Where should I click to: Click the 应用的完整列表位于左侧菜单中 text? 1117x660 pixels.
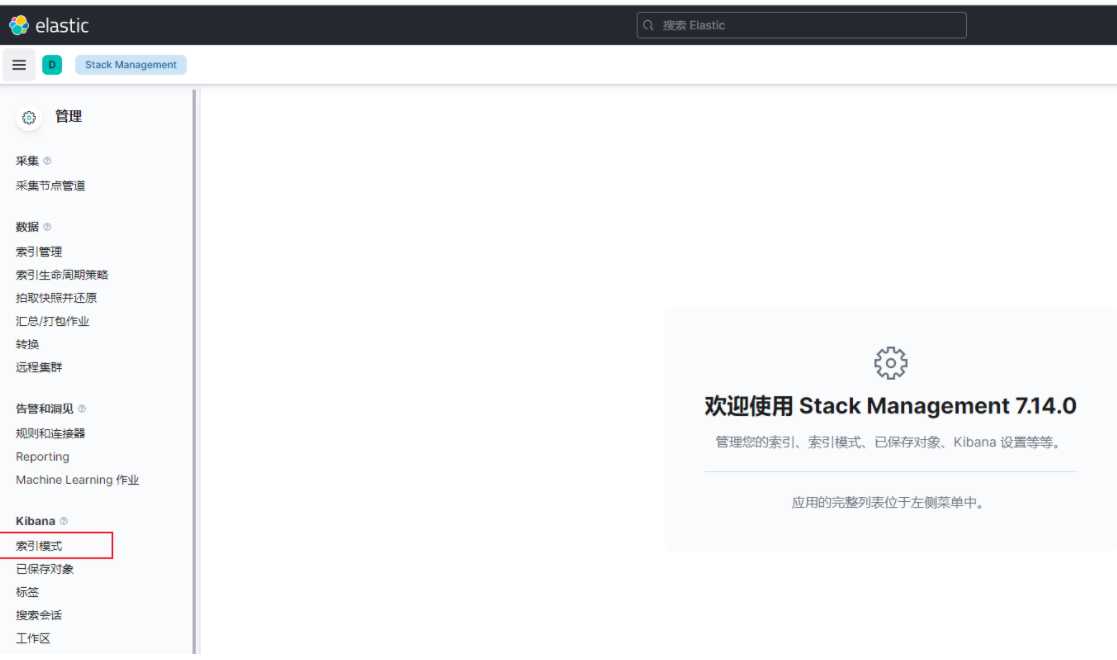point(888,502)
